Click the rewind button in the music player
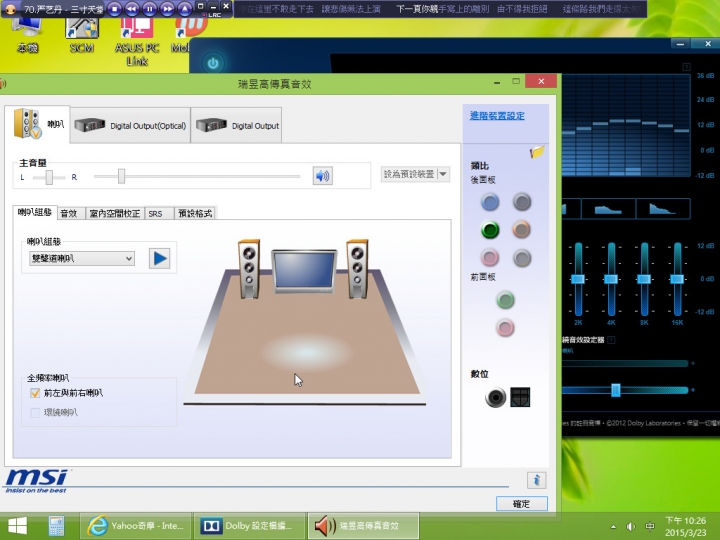Image resolution: width=720 pixels, height=540 pixels. click(x=132, y=8)
